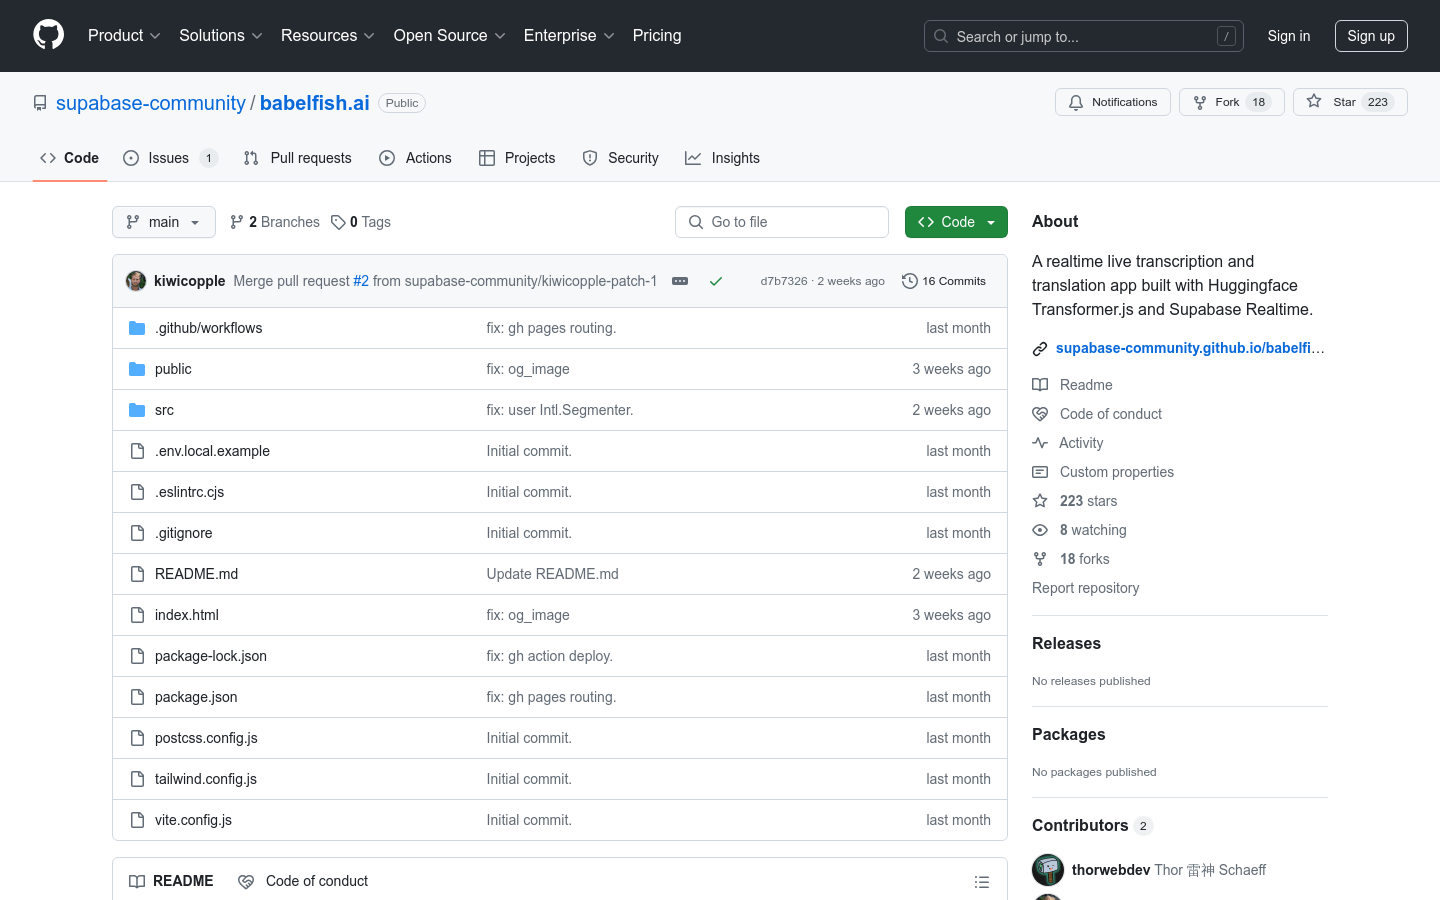Open the main branch selector dropdown

coord(164,222)
